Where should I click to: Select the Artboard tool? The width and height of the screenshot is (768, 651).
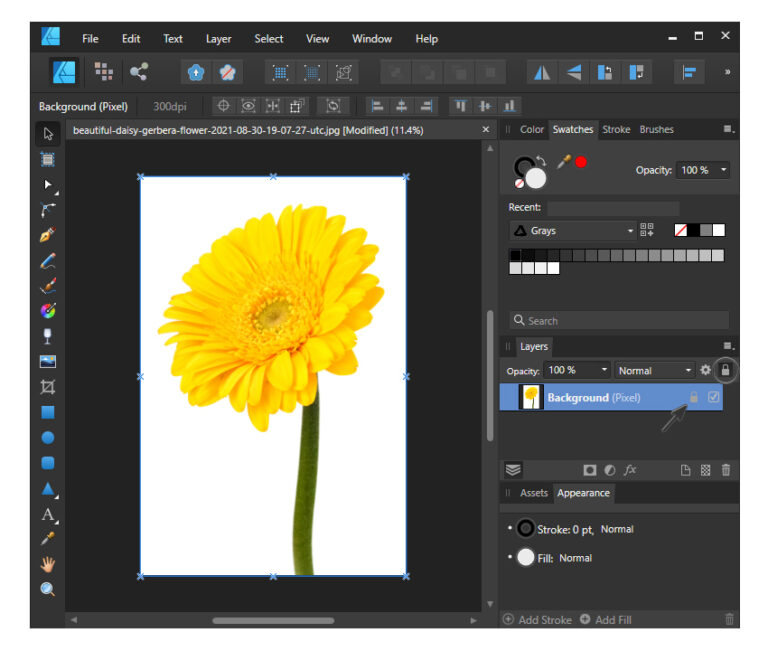pyautogui.click(x=48, y=159)
